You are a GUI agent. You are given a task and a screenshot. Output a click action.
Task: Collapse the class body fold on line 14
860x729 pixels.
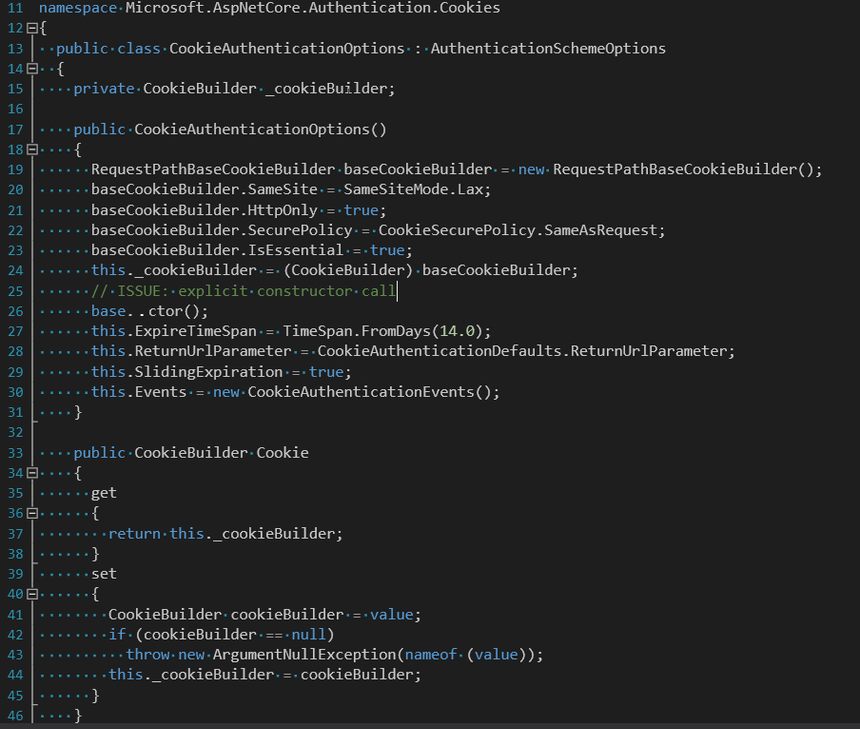[31, 69]
